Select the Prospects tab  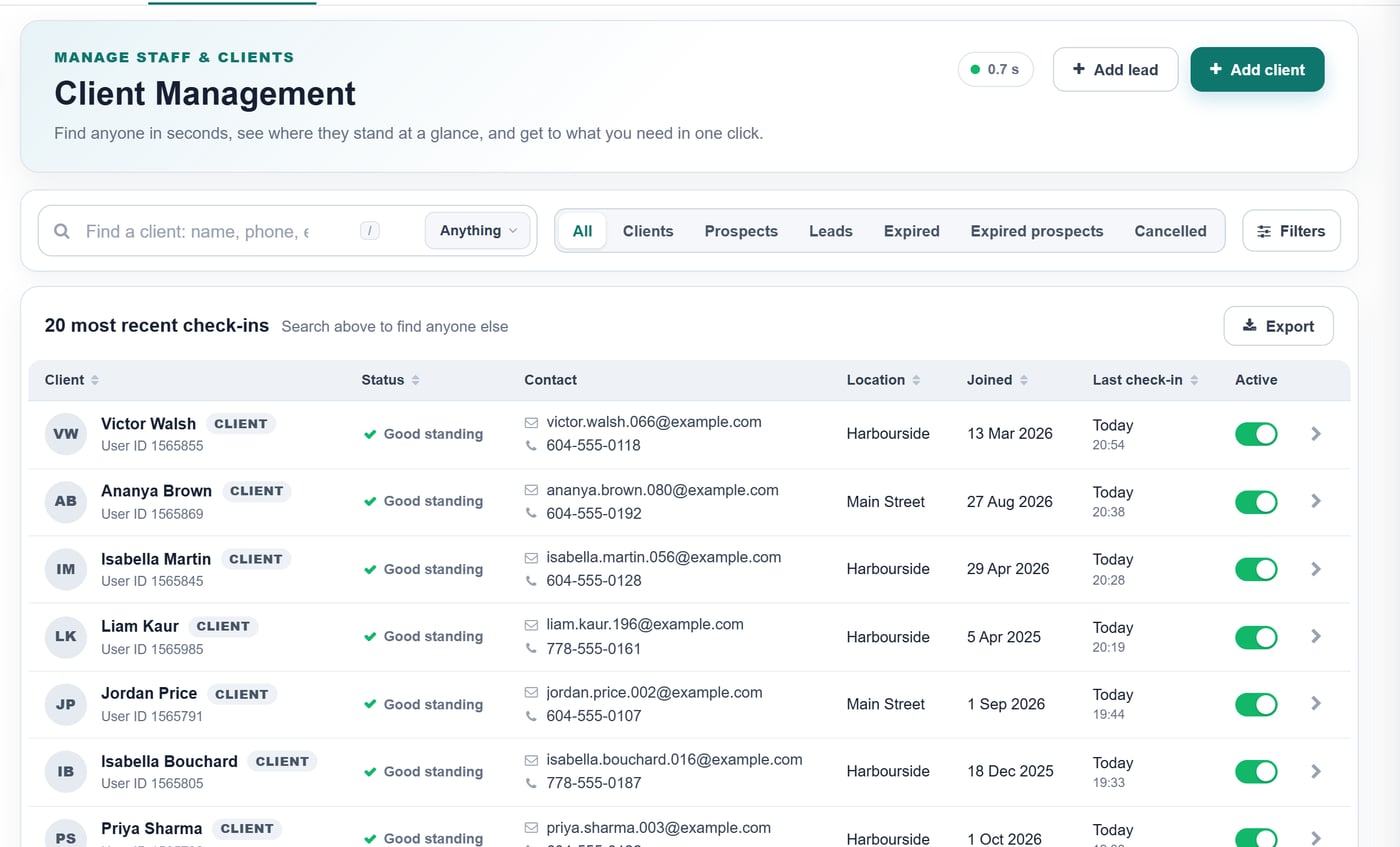pos(741,231)
